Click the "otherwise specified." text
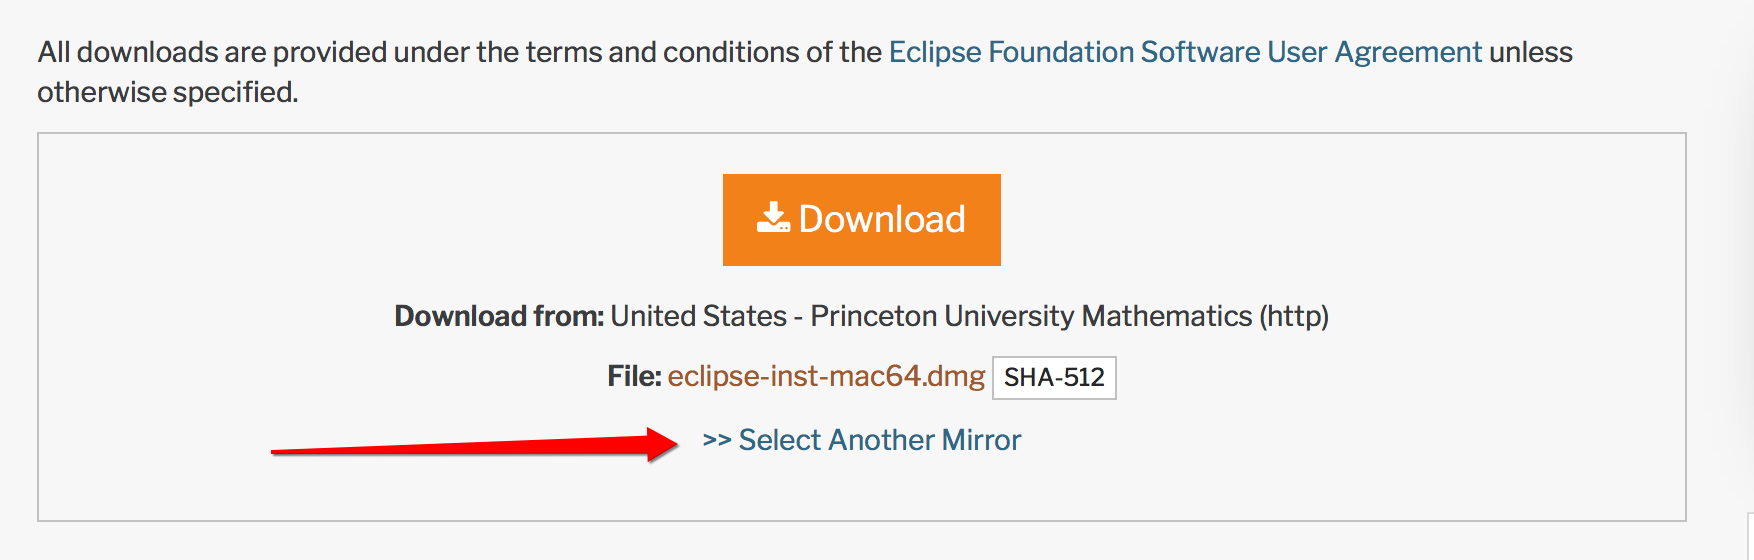This screenshot has width=1754, height=560. 168,92
